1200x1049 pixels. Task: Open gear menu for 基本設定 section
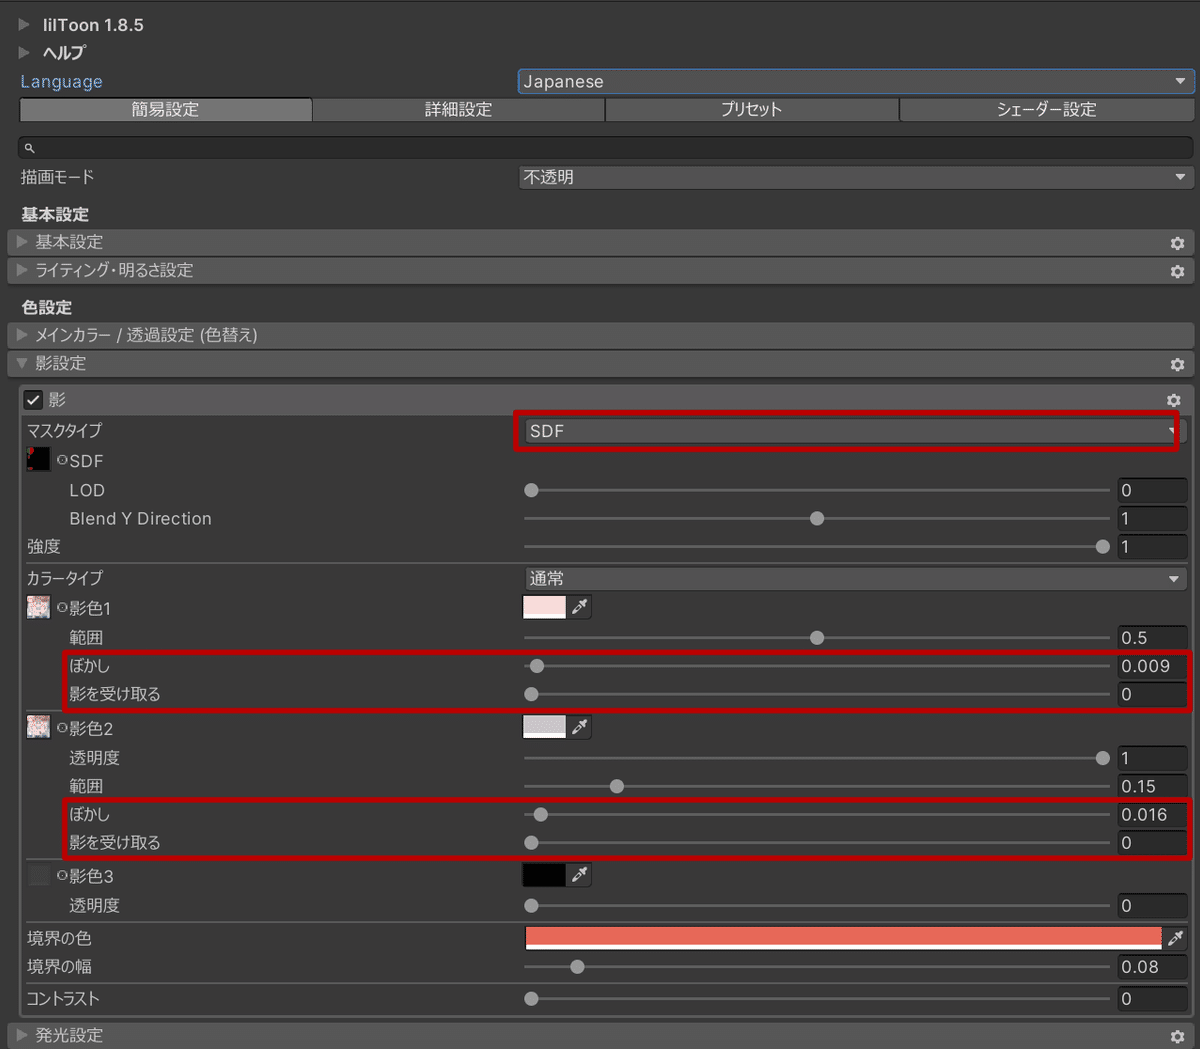tap(1177, 243)
